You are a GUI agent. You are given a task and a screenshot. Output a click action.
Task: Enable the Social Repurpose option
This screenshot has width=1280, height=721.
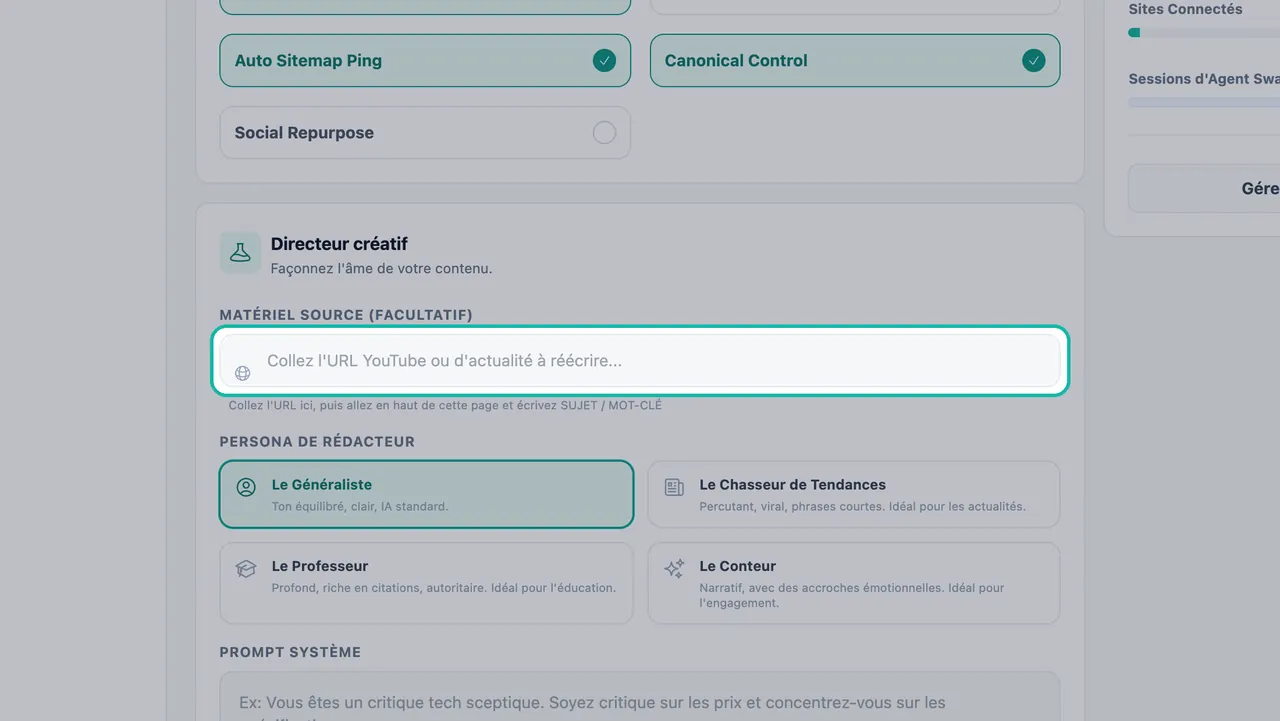click(425, 132)
